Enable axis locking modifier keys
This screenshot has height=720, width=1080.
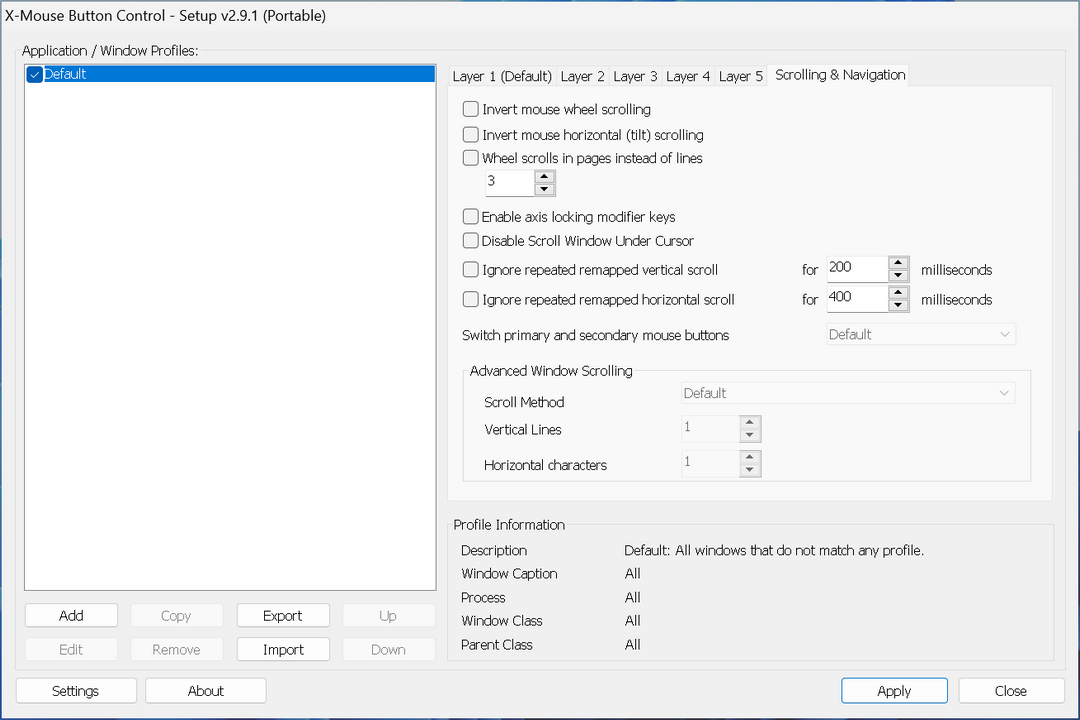click(x=470, y=217)
